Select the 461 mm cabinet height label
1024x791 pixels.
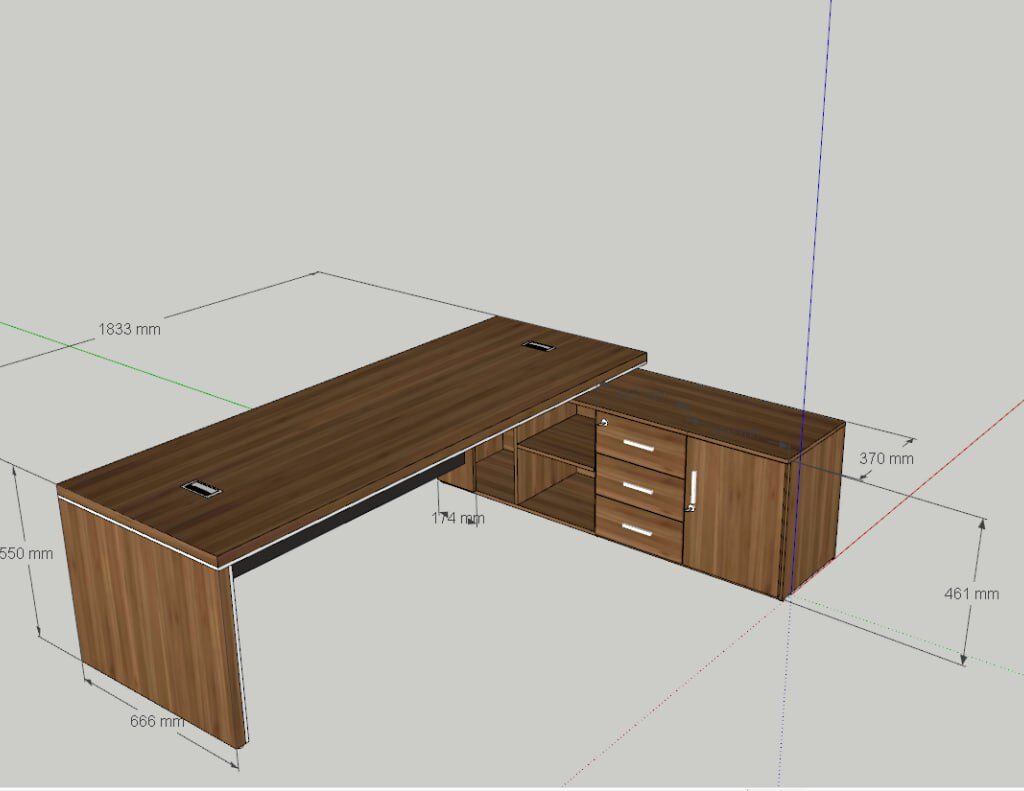pyautogui.click(x=971, y=593)
